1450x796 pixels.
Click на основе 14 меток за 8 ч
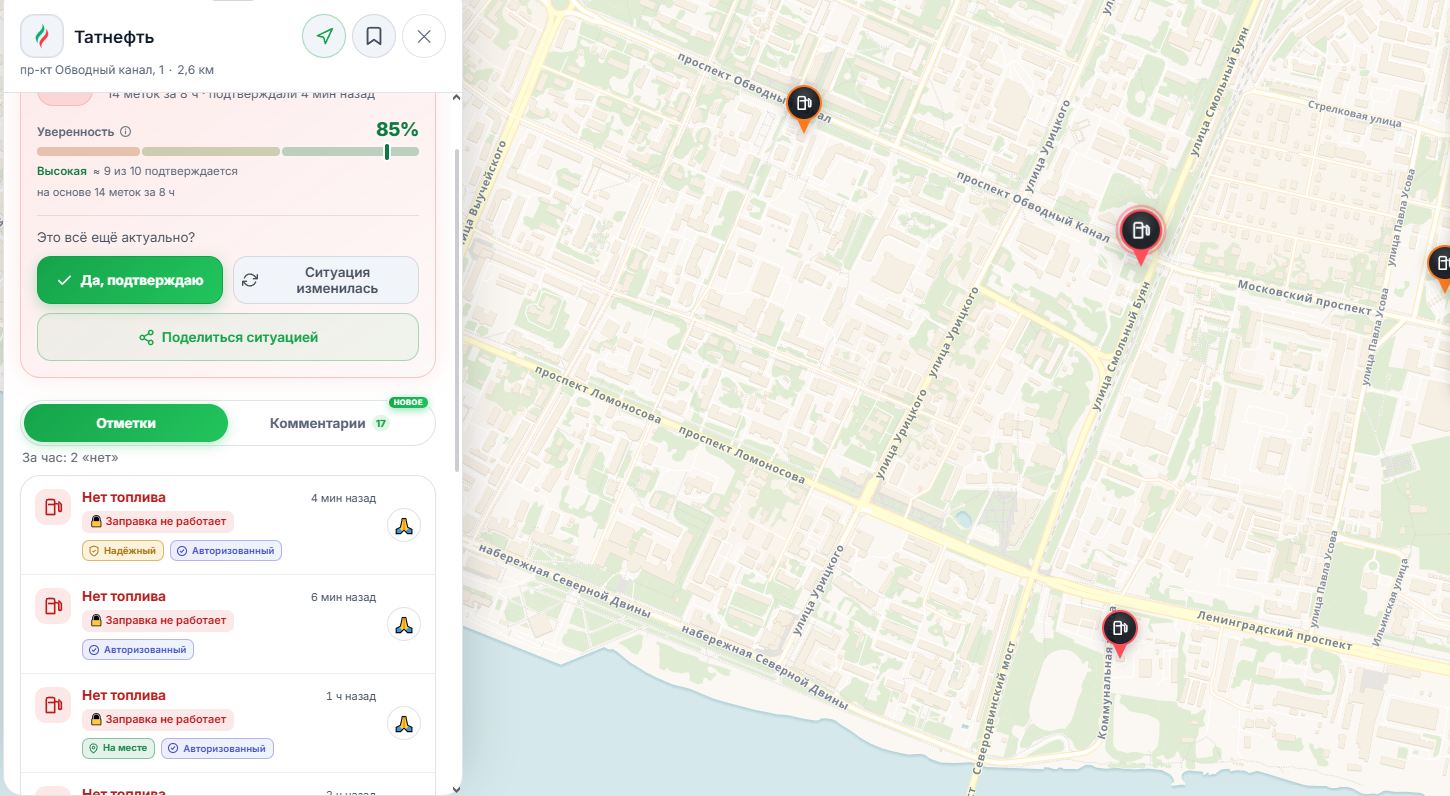106,192
